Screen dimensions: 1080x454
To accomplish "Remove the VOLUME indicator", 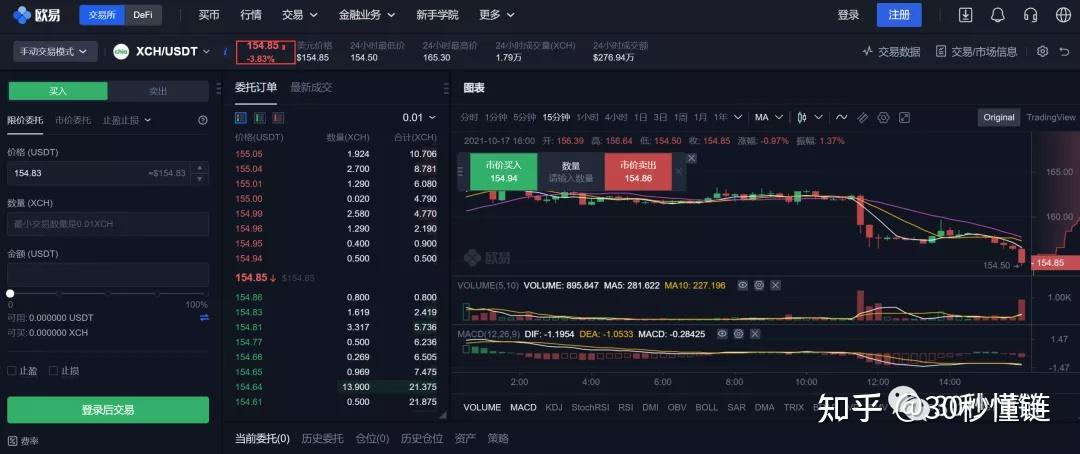I will [x=776, y=285].
